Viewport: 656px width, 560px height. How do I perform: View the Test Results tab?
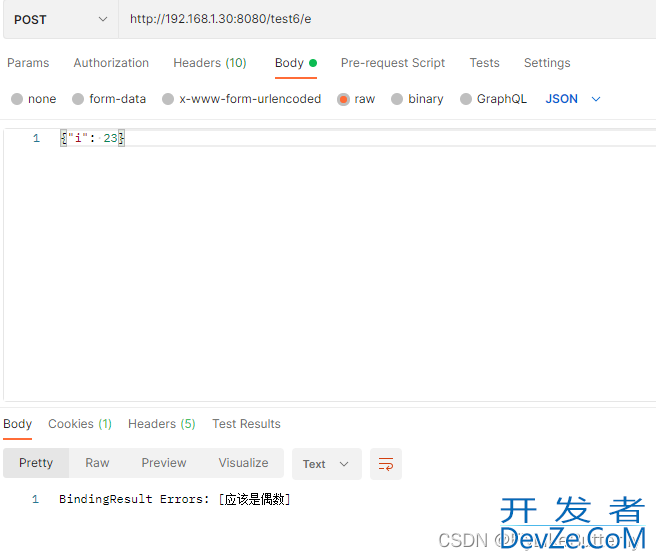246,424
